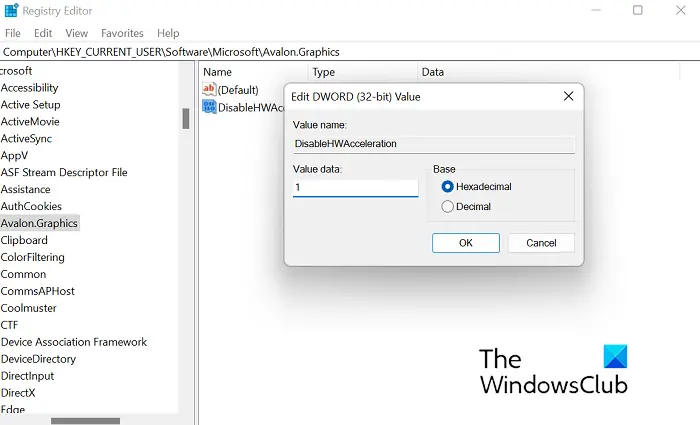Select the Accessibility registry key
This screenshot has width=700, height=425.
[x=29, y=88]
